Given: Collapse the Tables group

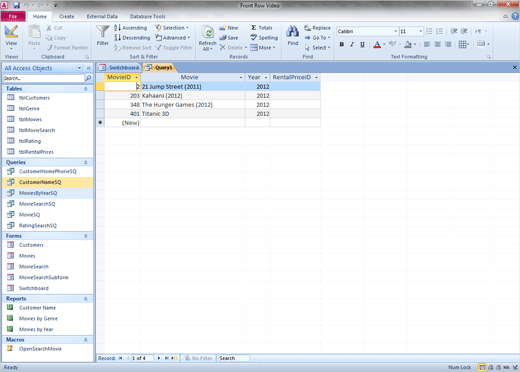Looking at the screenshot, I should coord(86,89).
